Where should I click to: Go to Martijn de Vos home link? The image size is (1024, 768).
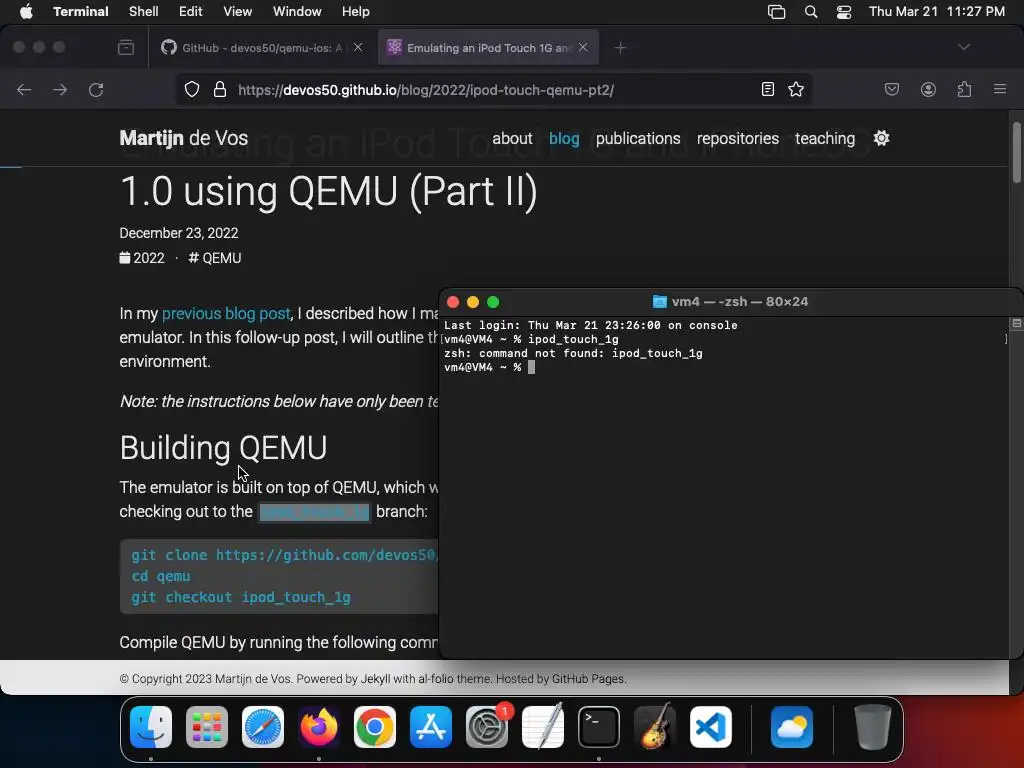(x=184, y=138)
